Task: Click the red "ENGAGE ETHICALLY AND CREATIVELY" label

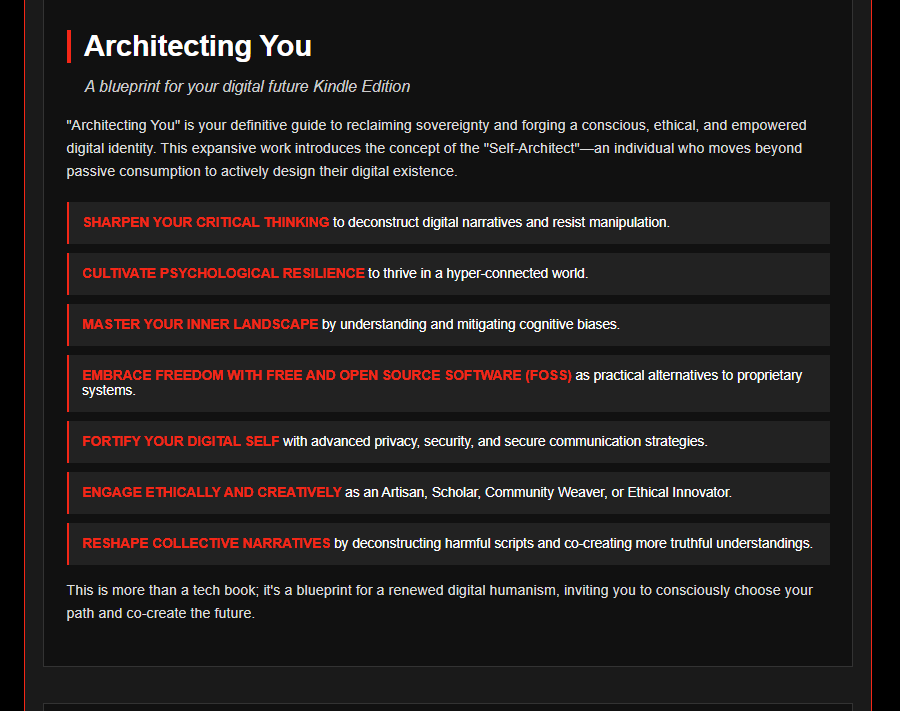Action: (x=212, y=492)
